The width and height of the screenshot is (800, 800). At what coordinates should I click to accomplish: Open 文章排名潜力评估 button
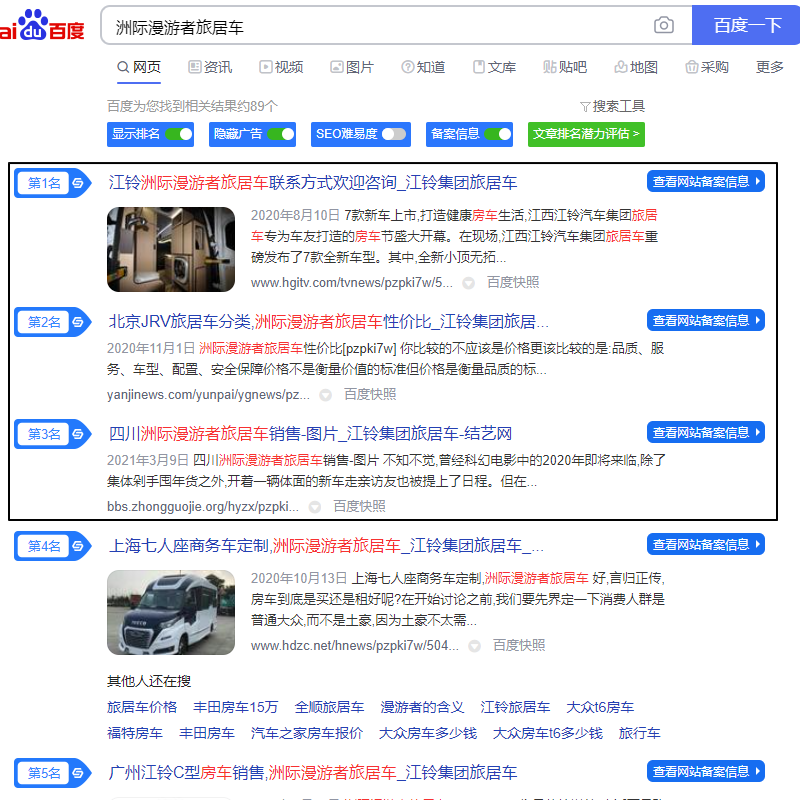586,134
